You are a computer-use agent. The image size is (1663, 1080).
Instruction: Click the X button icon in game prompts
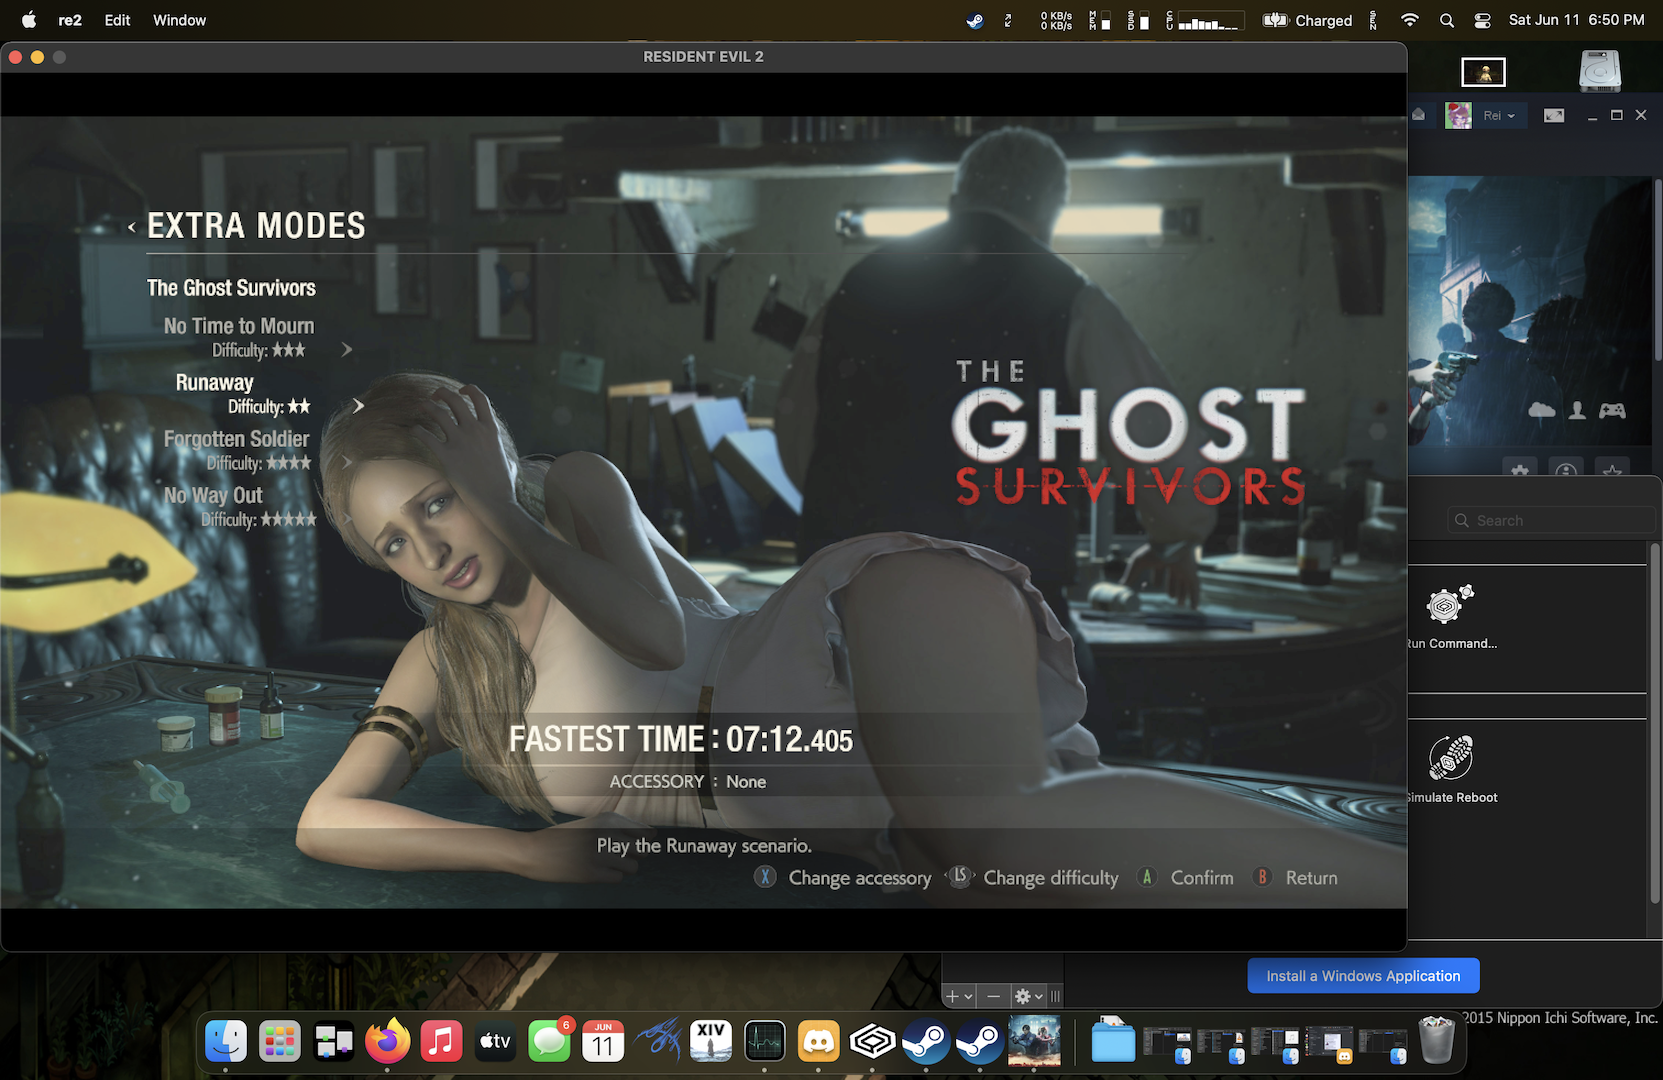click(765, 877)
